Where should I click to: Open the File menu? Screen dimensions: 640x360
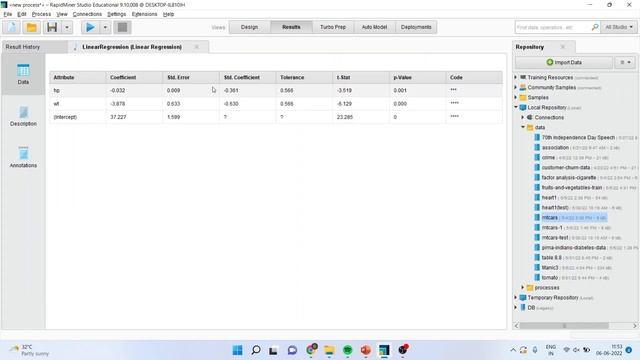point(8,14)
